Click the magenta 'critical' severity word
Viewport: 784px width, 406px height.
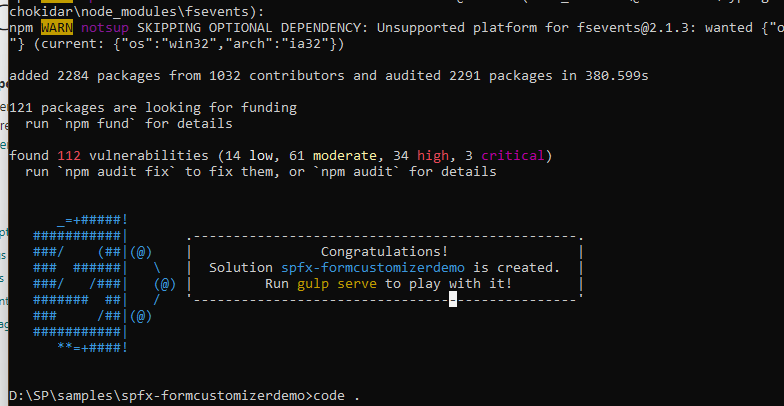513,156
